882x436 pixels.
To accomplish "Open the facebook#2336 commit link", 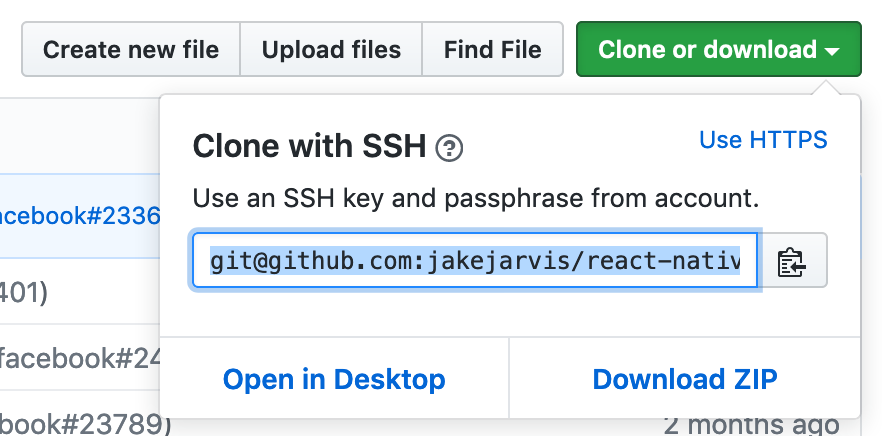I will pos(80,215).
